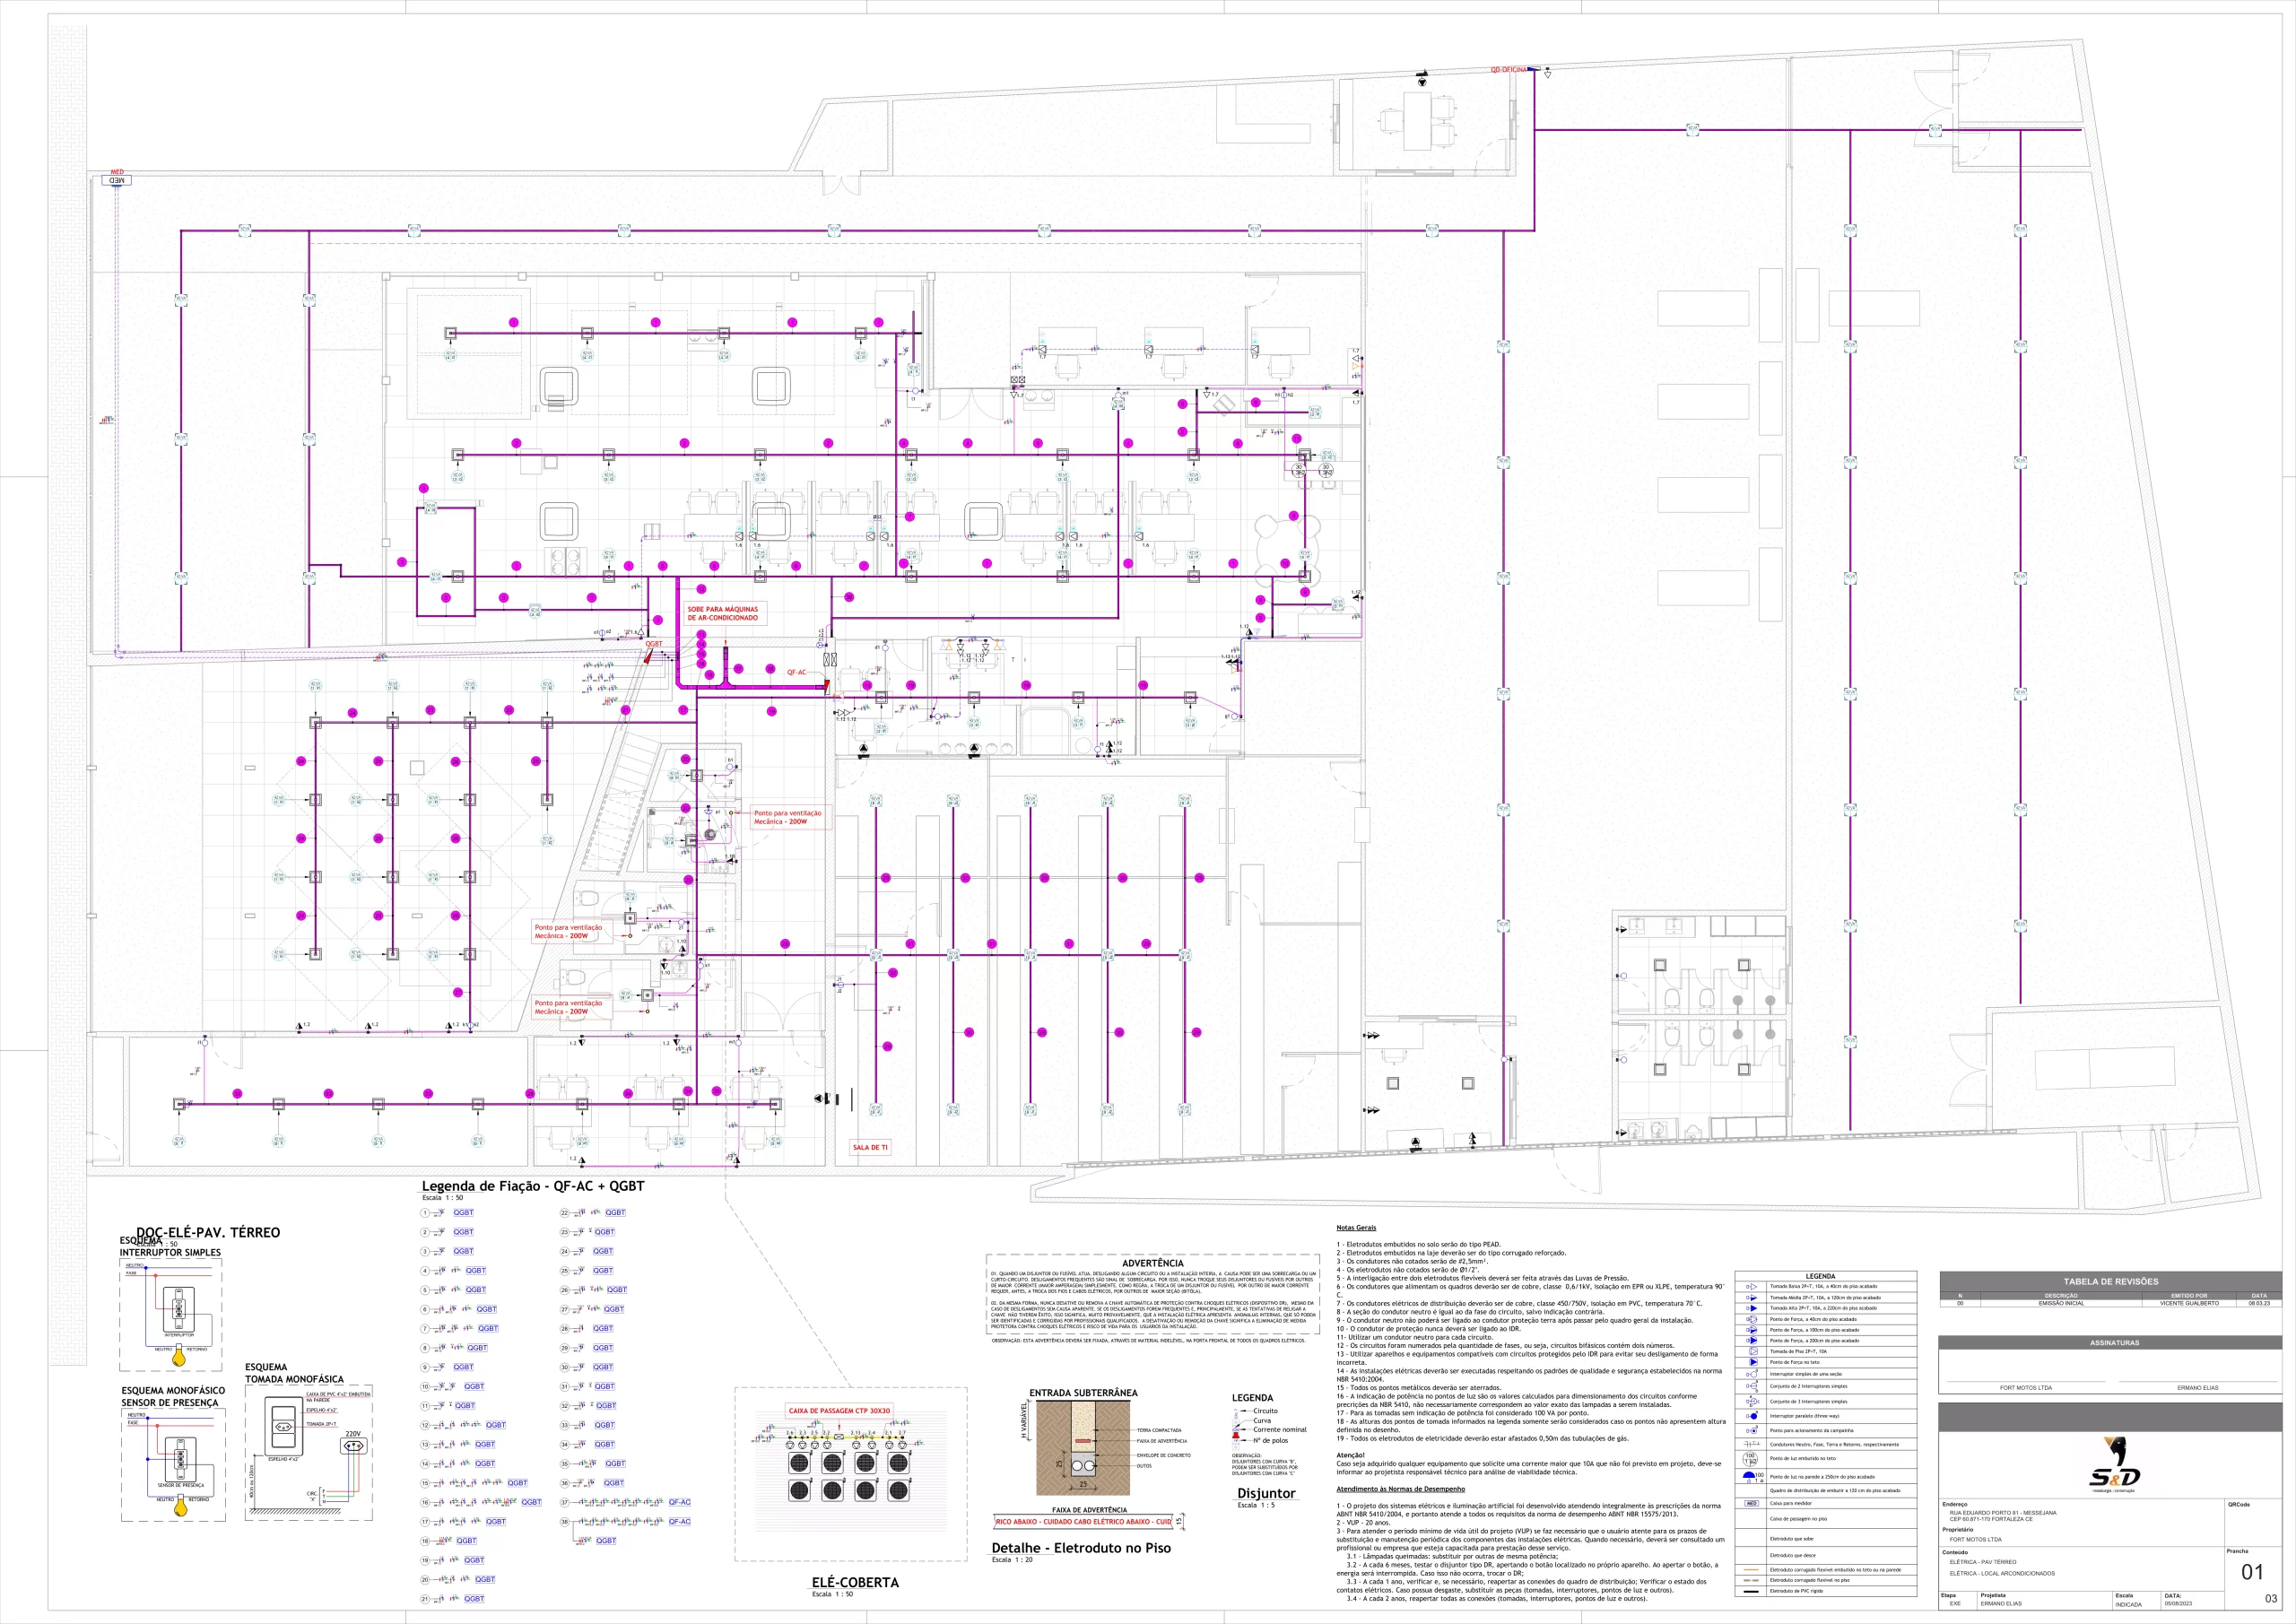Click 'Legenda de Fiação - QF-AC + QGBT' title
Viewport: 2296px width, 1624px height.
[x=533, y=1186]
